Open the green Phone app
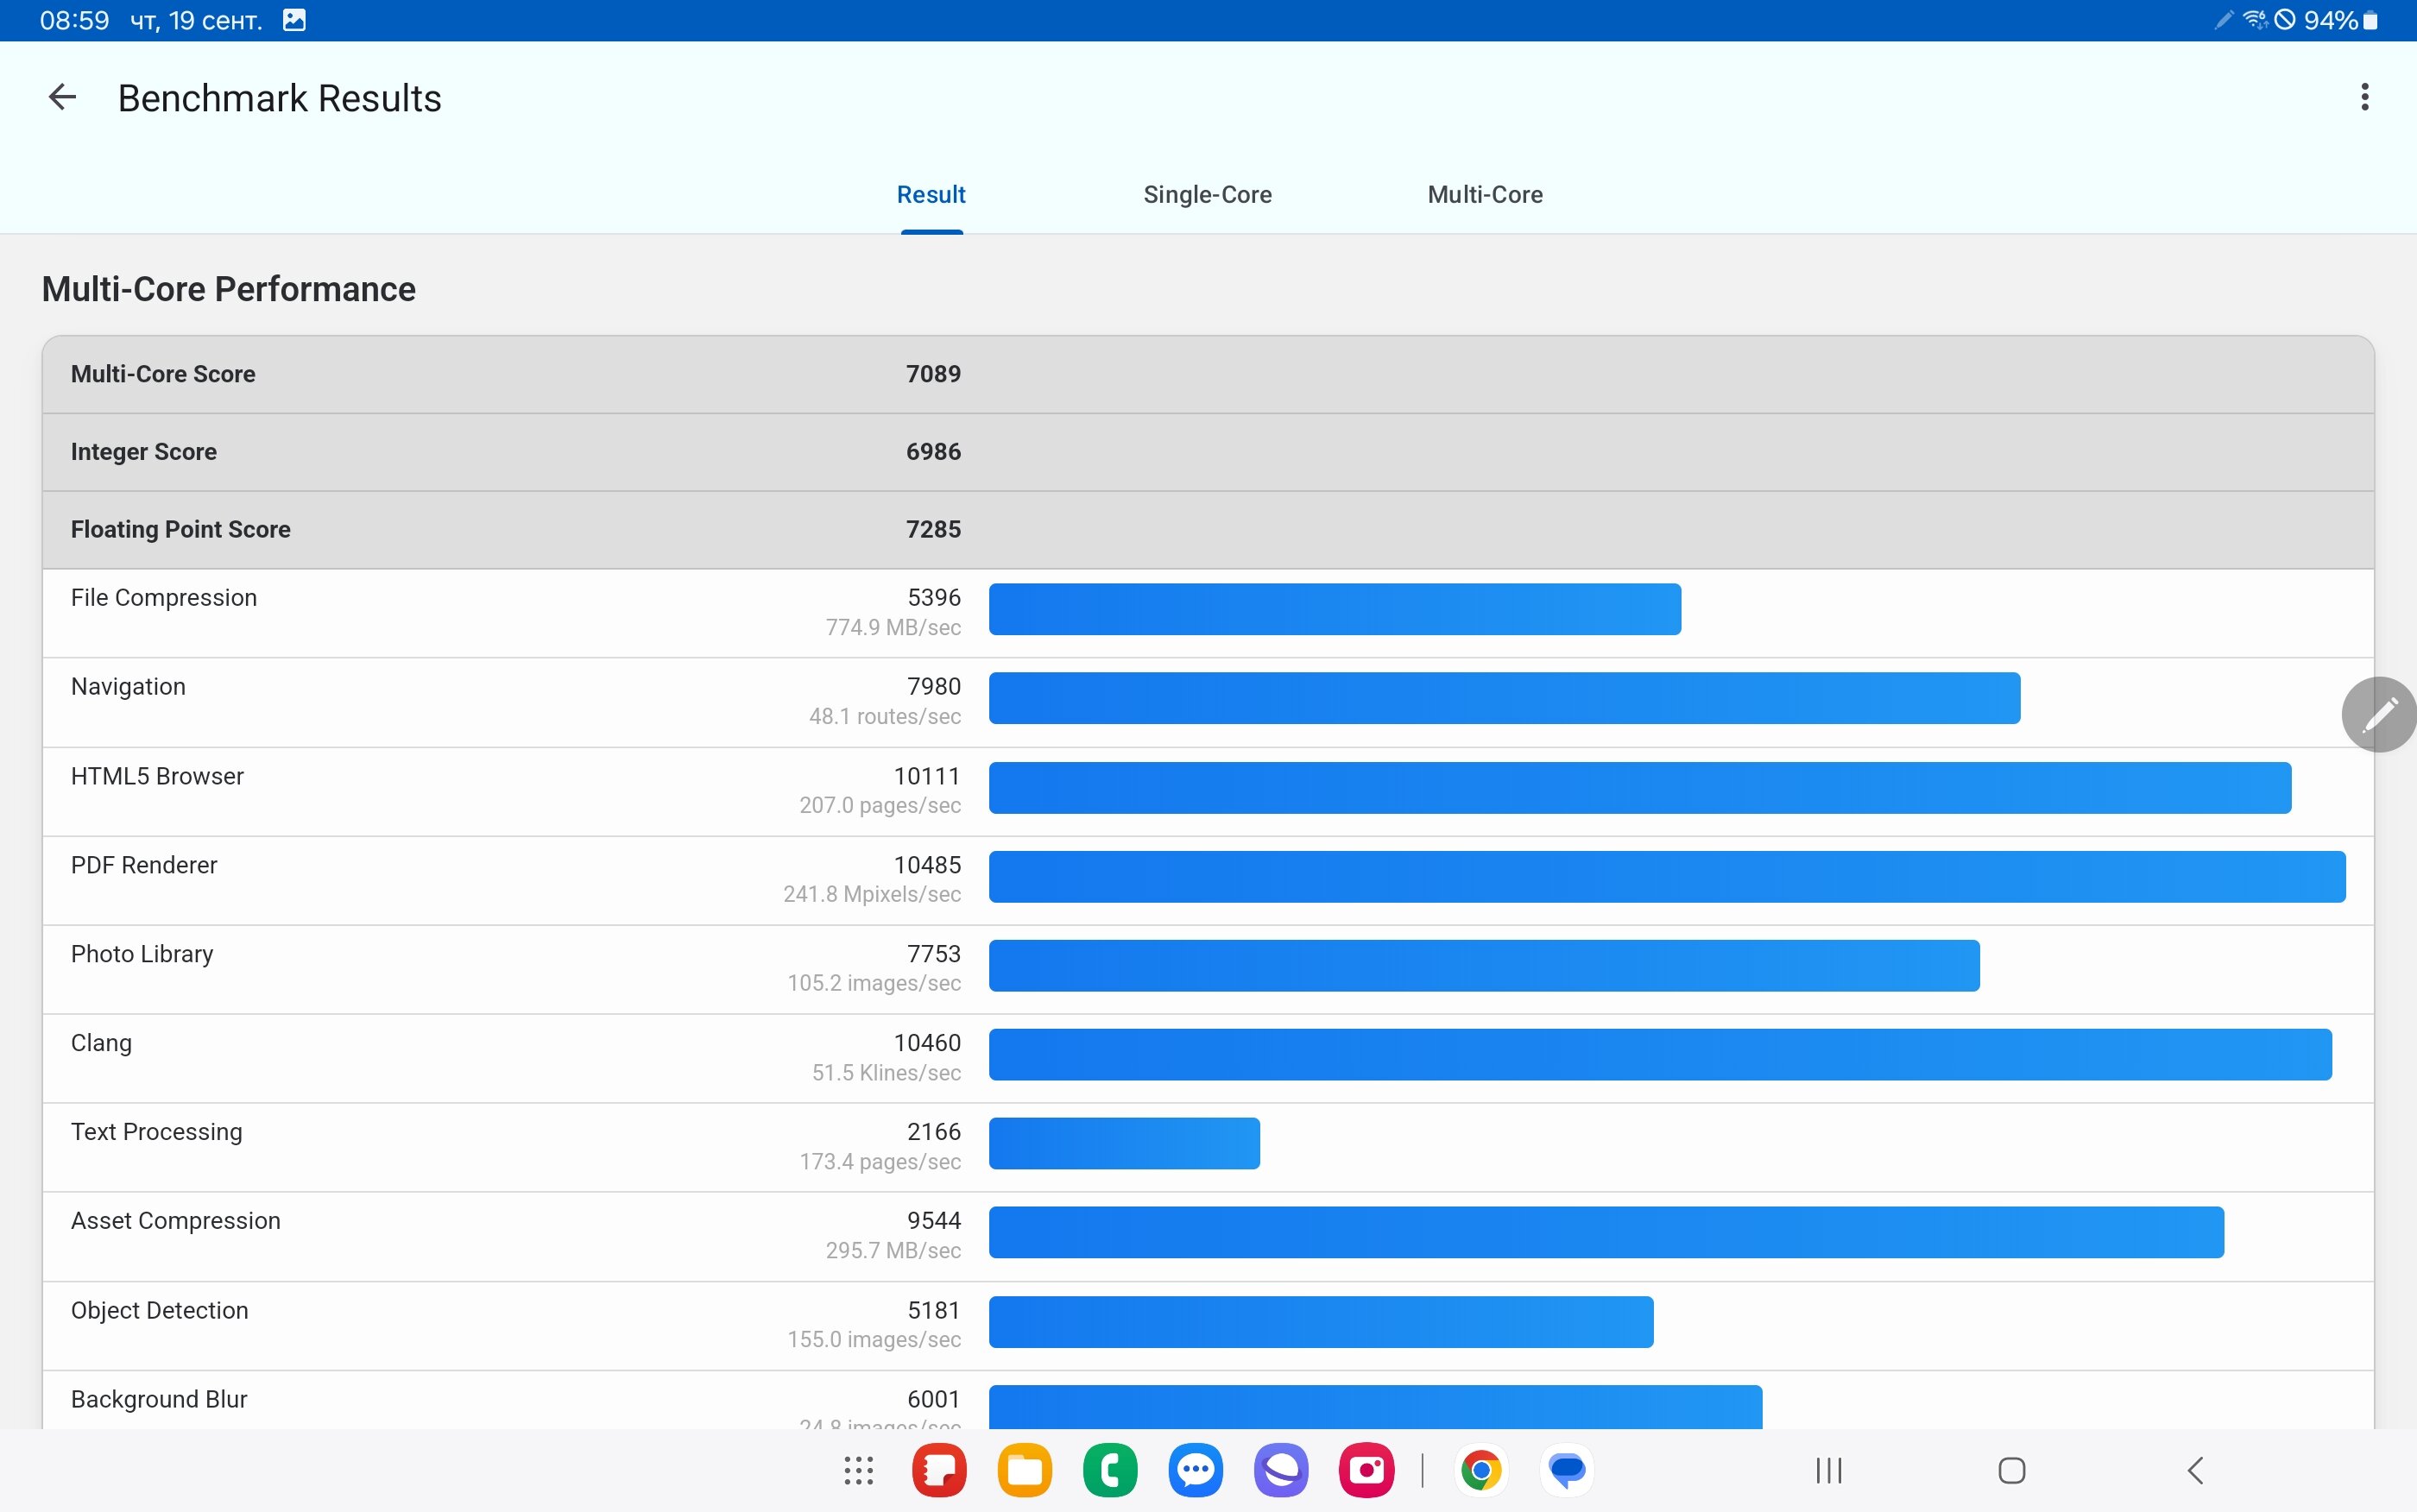The width and height of the screenshot is (2417, 1512). (1110, 1470)
